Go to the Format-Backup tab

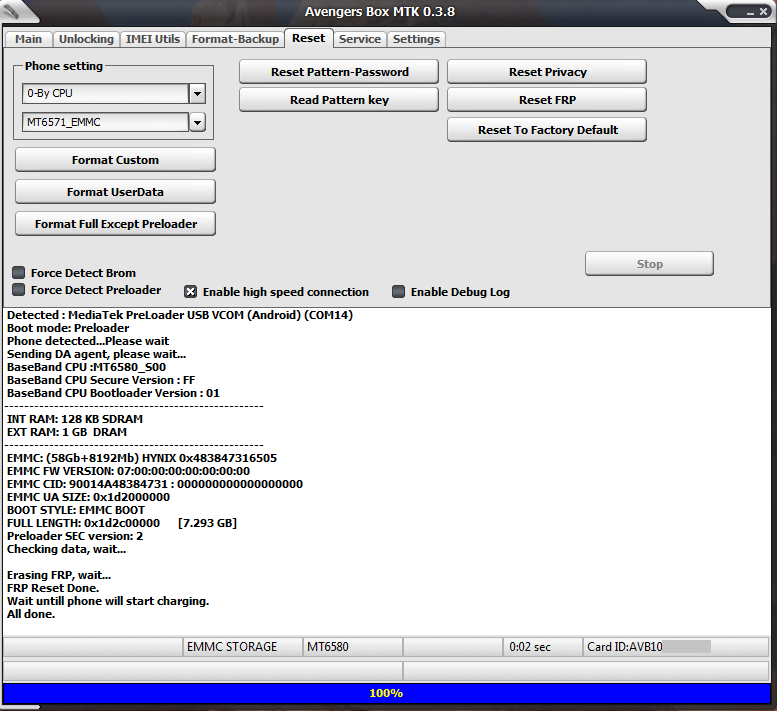pos(235,39)
